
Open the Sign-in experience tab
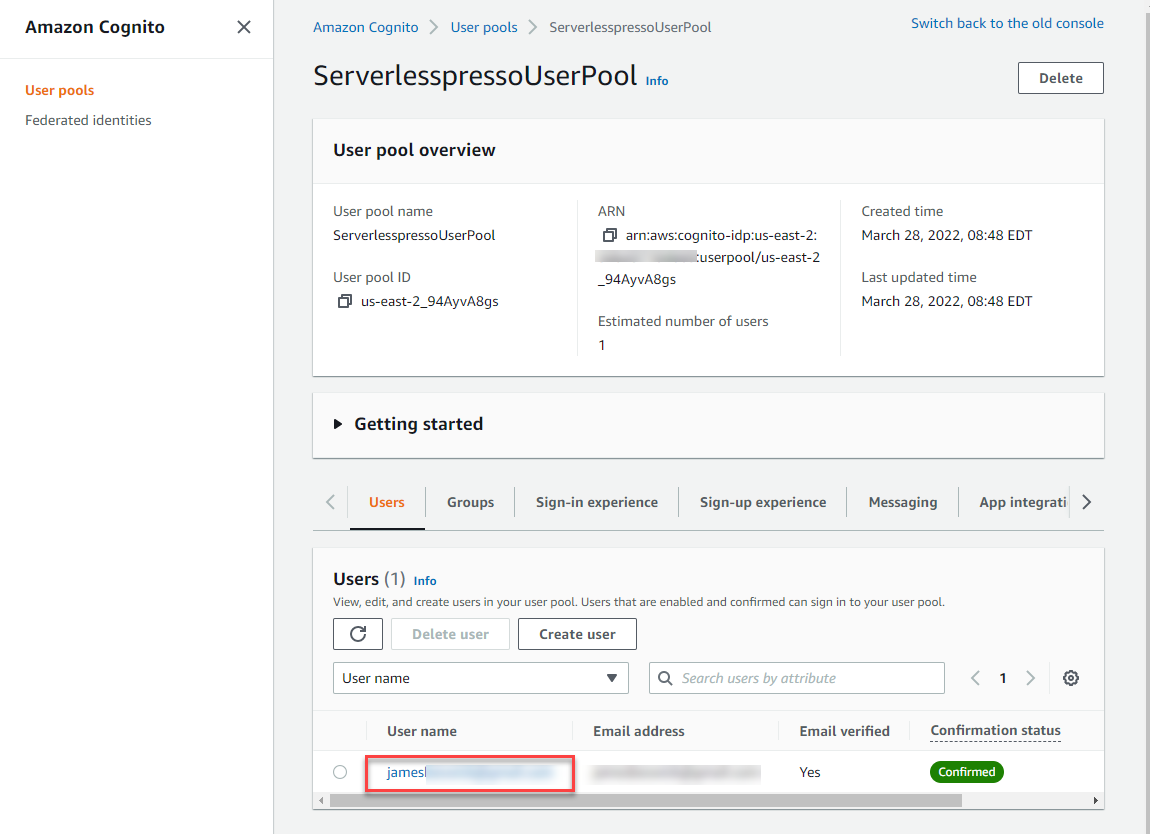pyautogui.click(x=597, y=502)
